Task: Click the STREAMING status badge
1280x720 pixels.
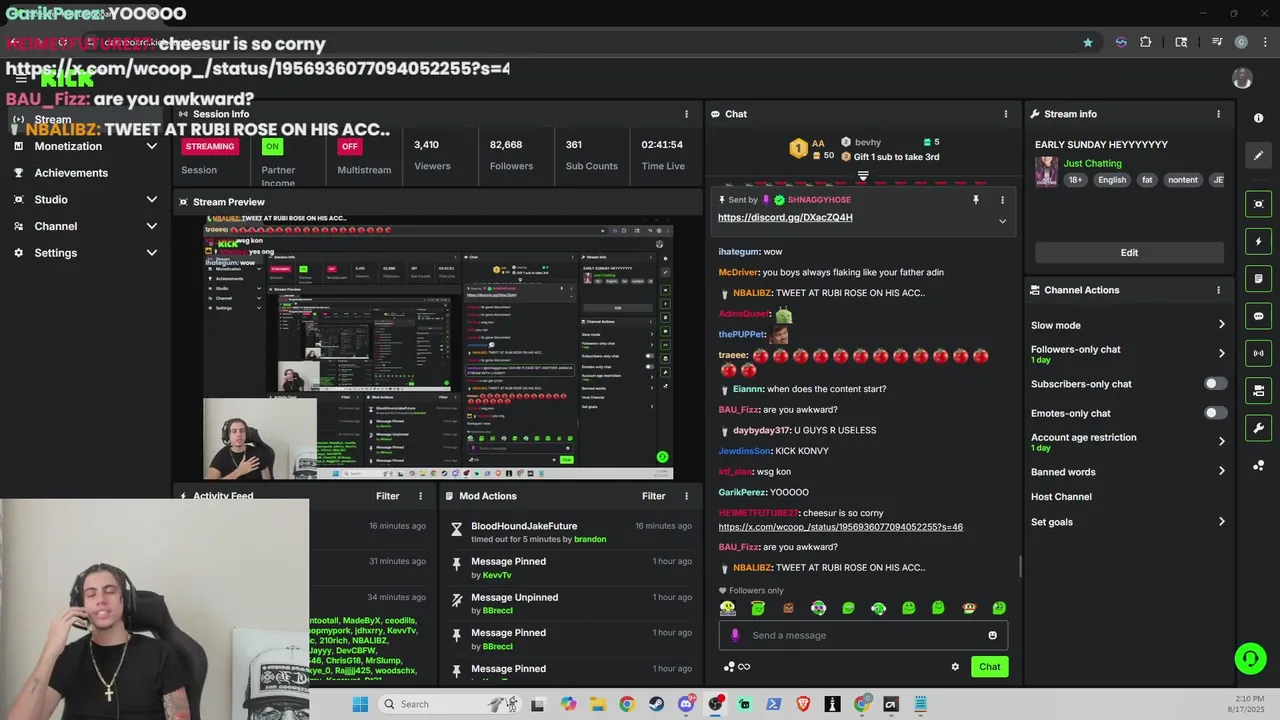Action: [210, 146]
